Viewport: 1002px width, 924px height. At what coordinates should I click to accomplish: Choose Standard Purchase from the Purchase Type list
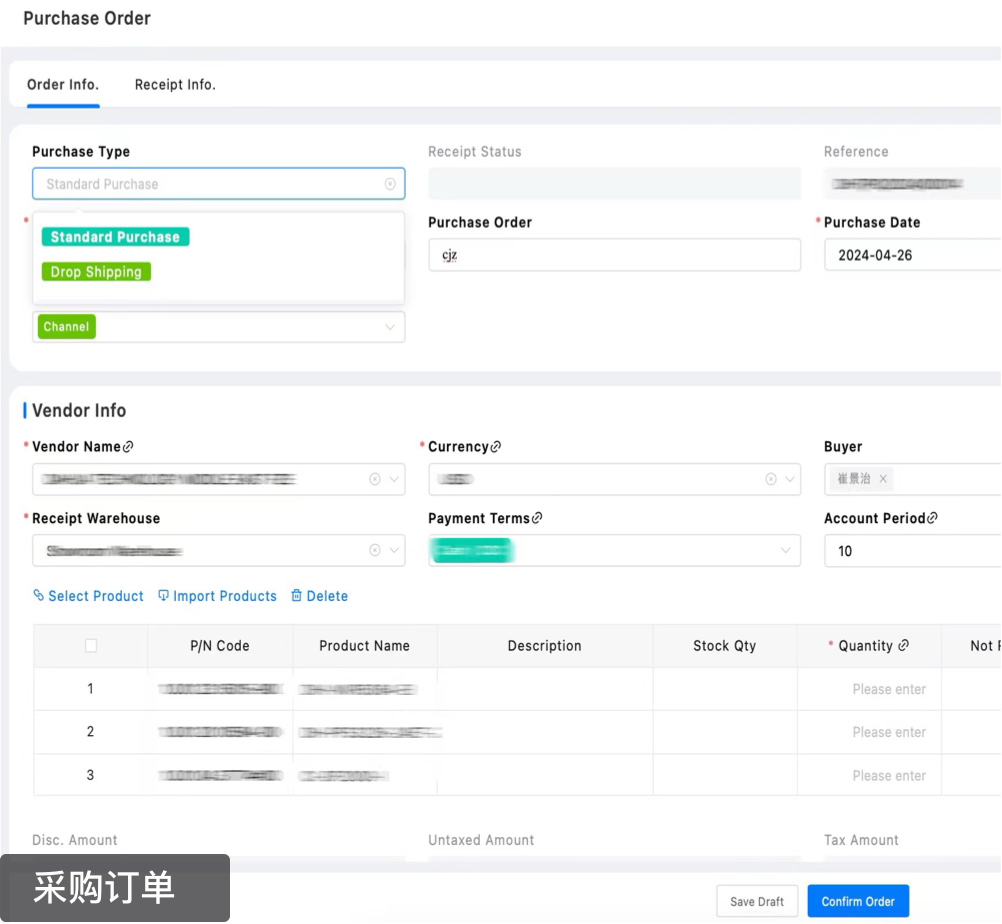coord(115,237)
